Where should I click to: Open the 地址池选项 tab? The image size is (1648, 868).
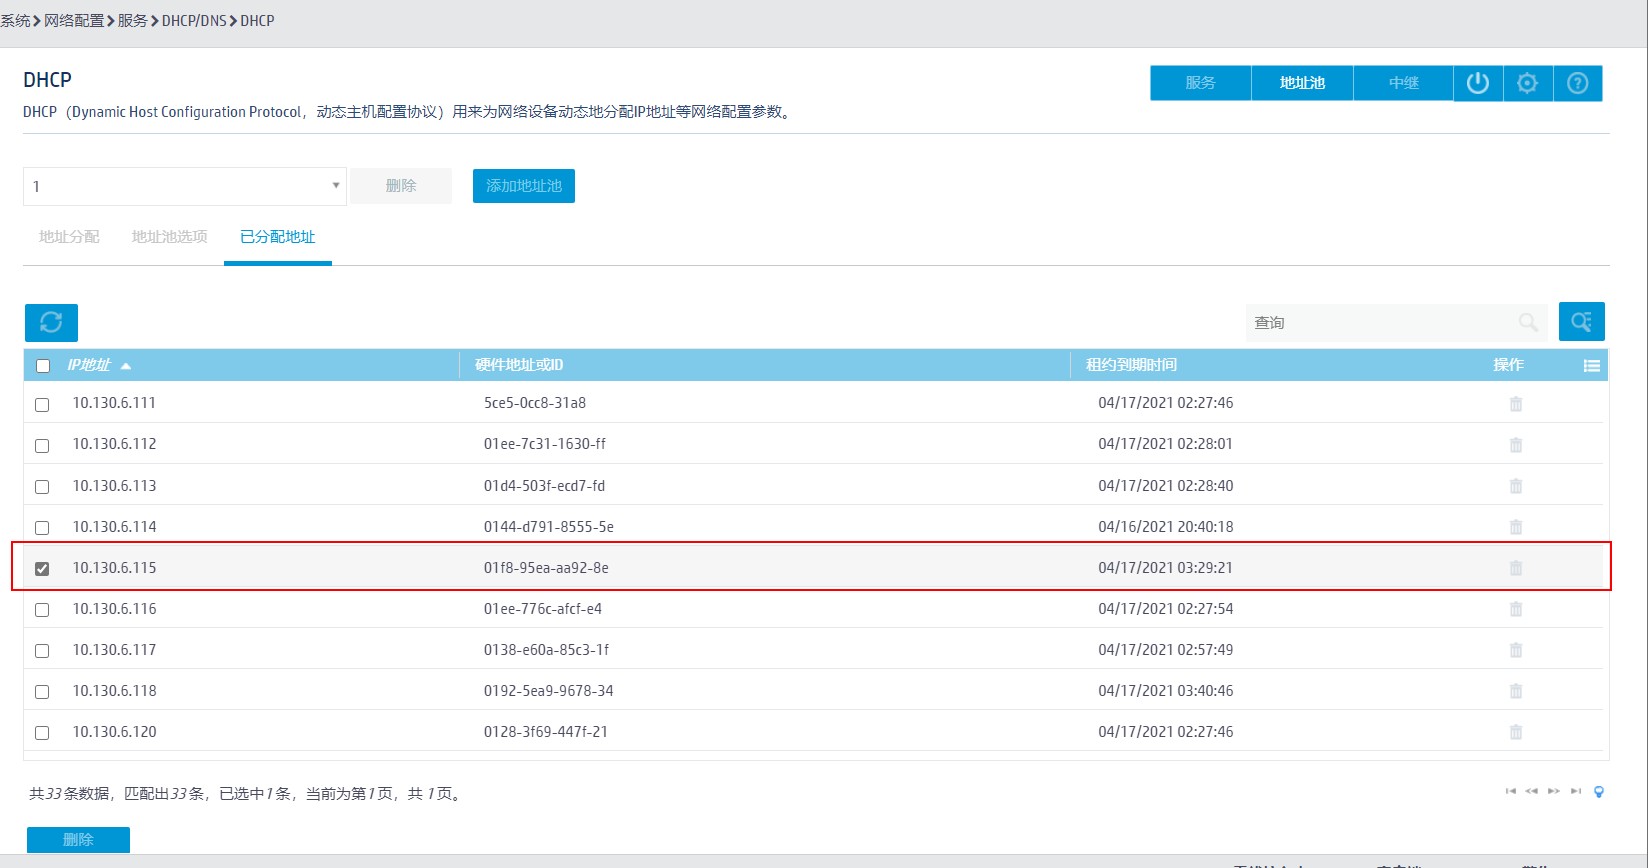point(170,237)
